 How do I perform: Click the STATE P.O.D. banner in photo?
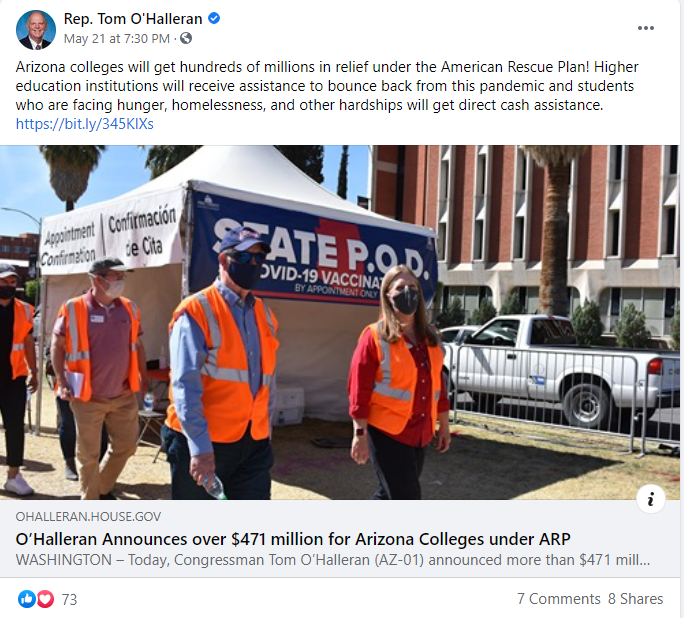click(x=314, y=247)
